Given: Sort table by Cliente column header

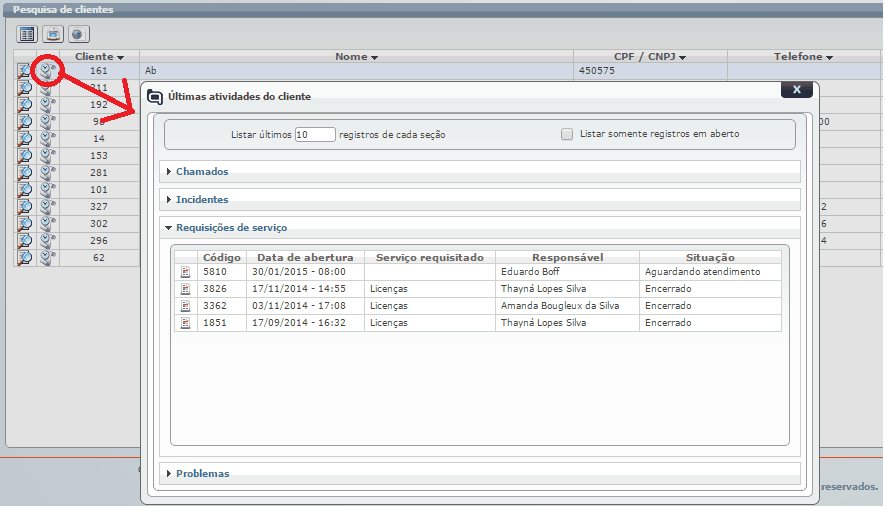Looking at the screenshot, I should (x=99, y=57).
